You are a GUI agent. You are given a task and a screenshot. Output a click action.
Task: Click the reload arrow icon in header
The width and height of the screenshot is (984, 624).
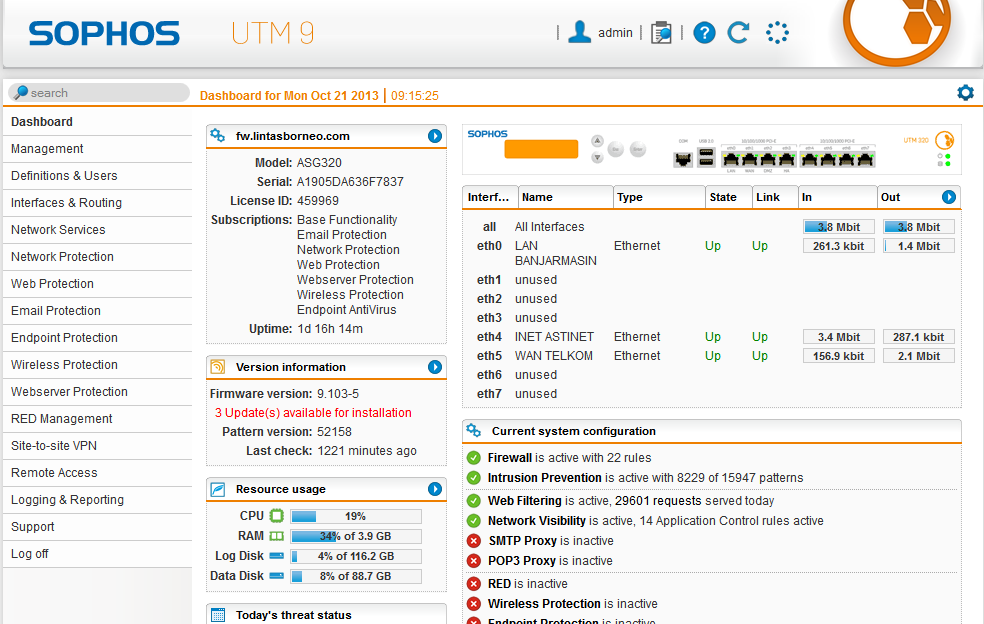(x=738, y=33)
